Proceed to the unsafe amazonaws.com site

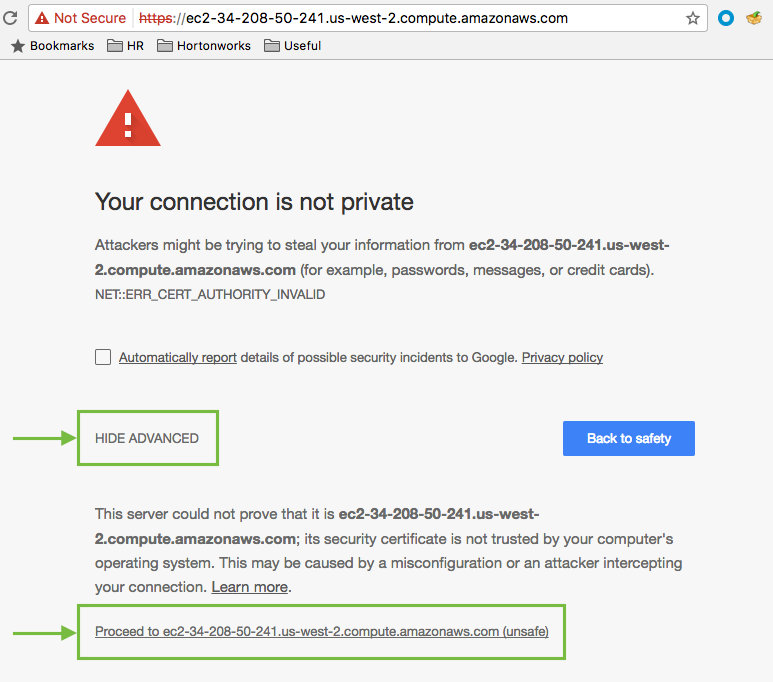coord(321,631)
